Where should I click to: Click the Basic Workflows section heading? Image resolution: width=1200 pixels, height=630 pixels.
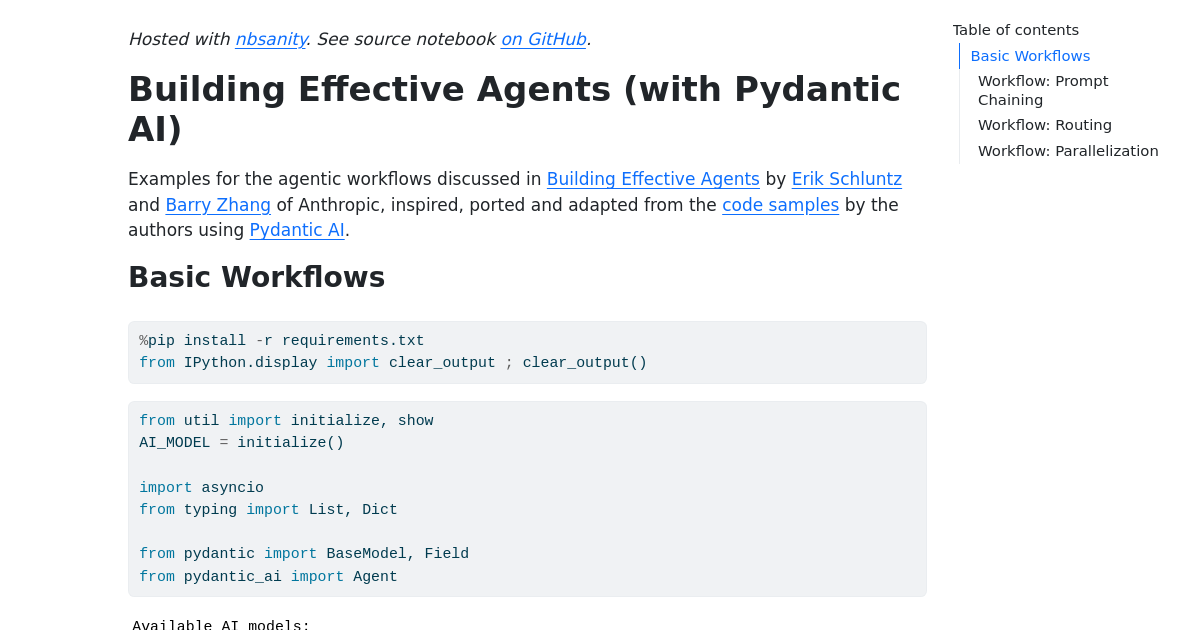(256, 277)
